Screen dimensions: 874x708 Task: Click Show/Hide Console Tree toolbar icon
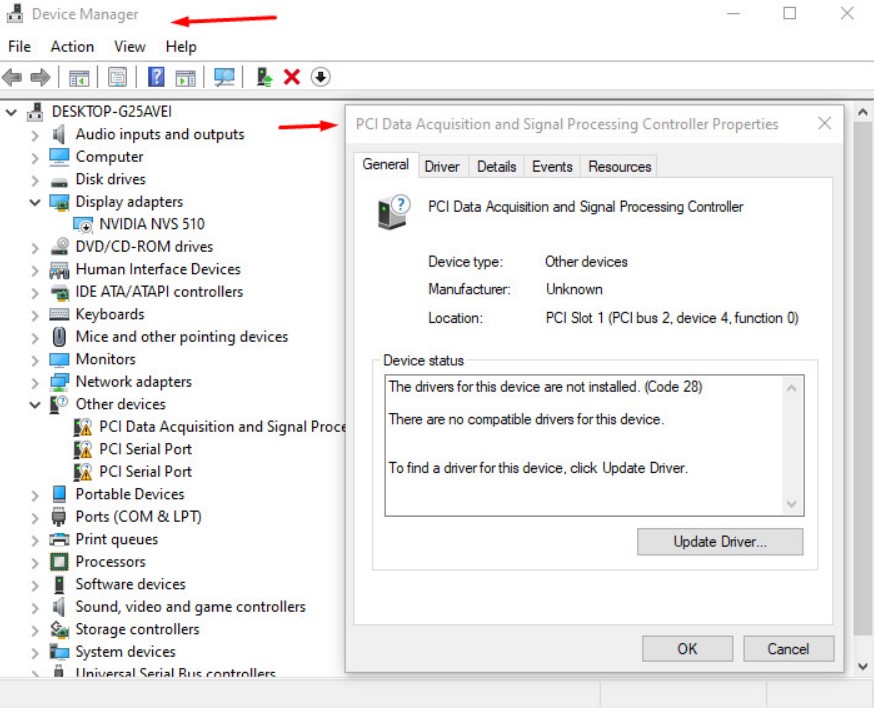79,77
